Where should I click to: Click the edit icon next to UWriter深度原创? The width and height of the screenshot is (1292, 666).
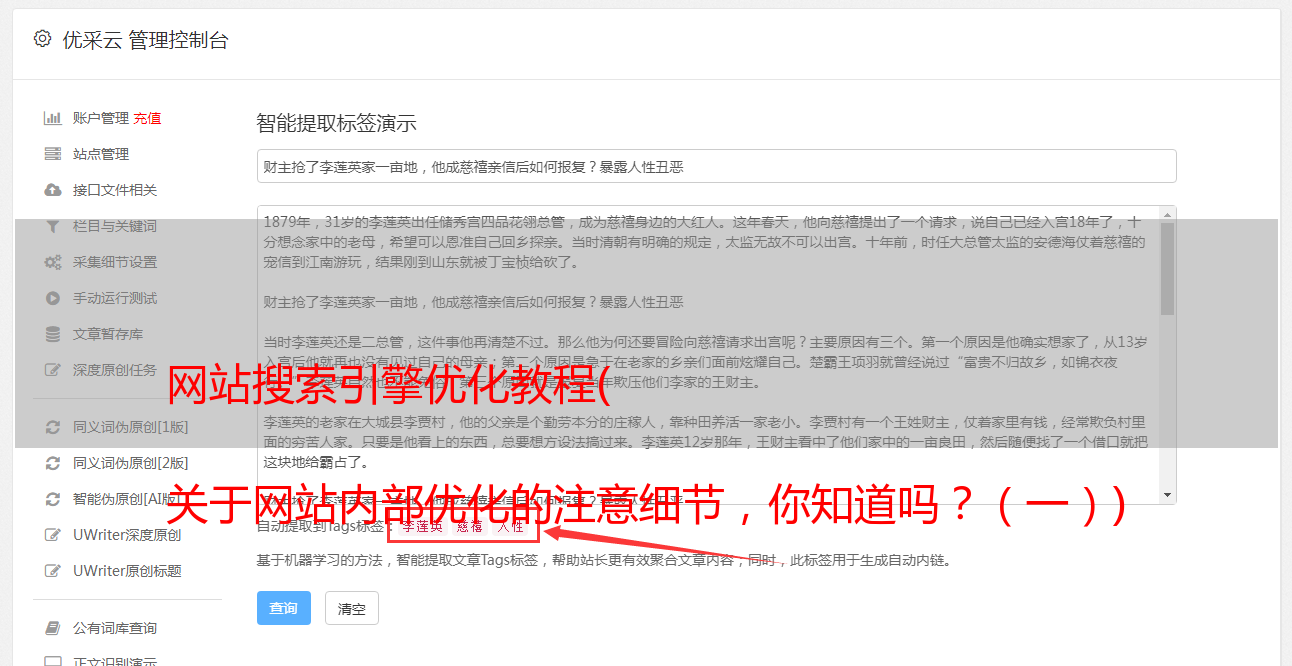(x=53, y=535)
